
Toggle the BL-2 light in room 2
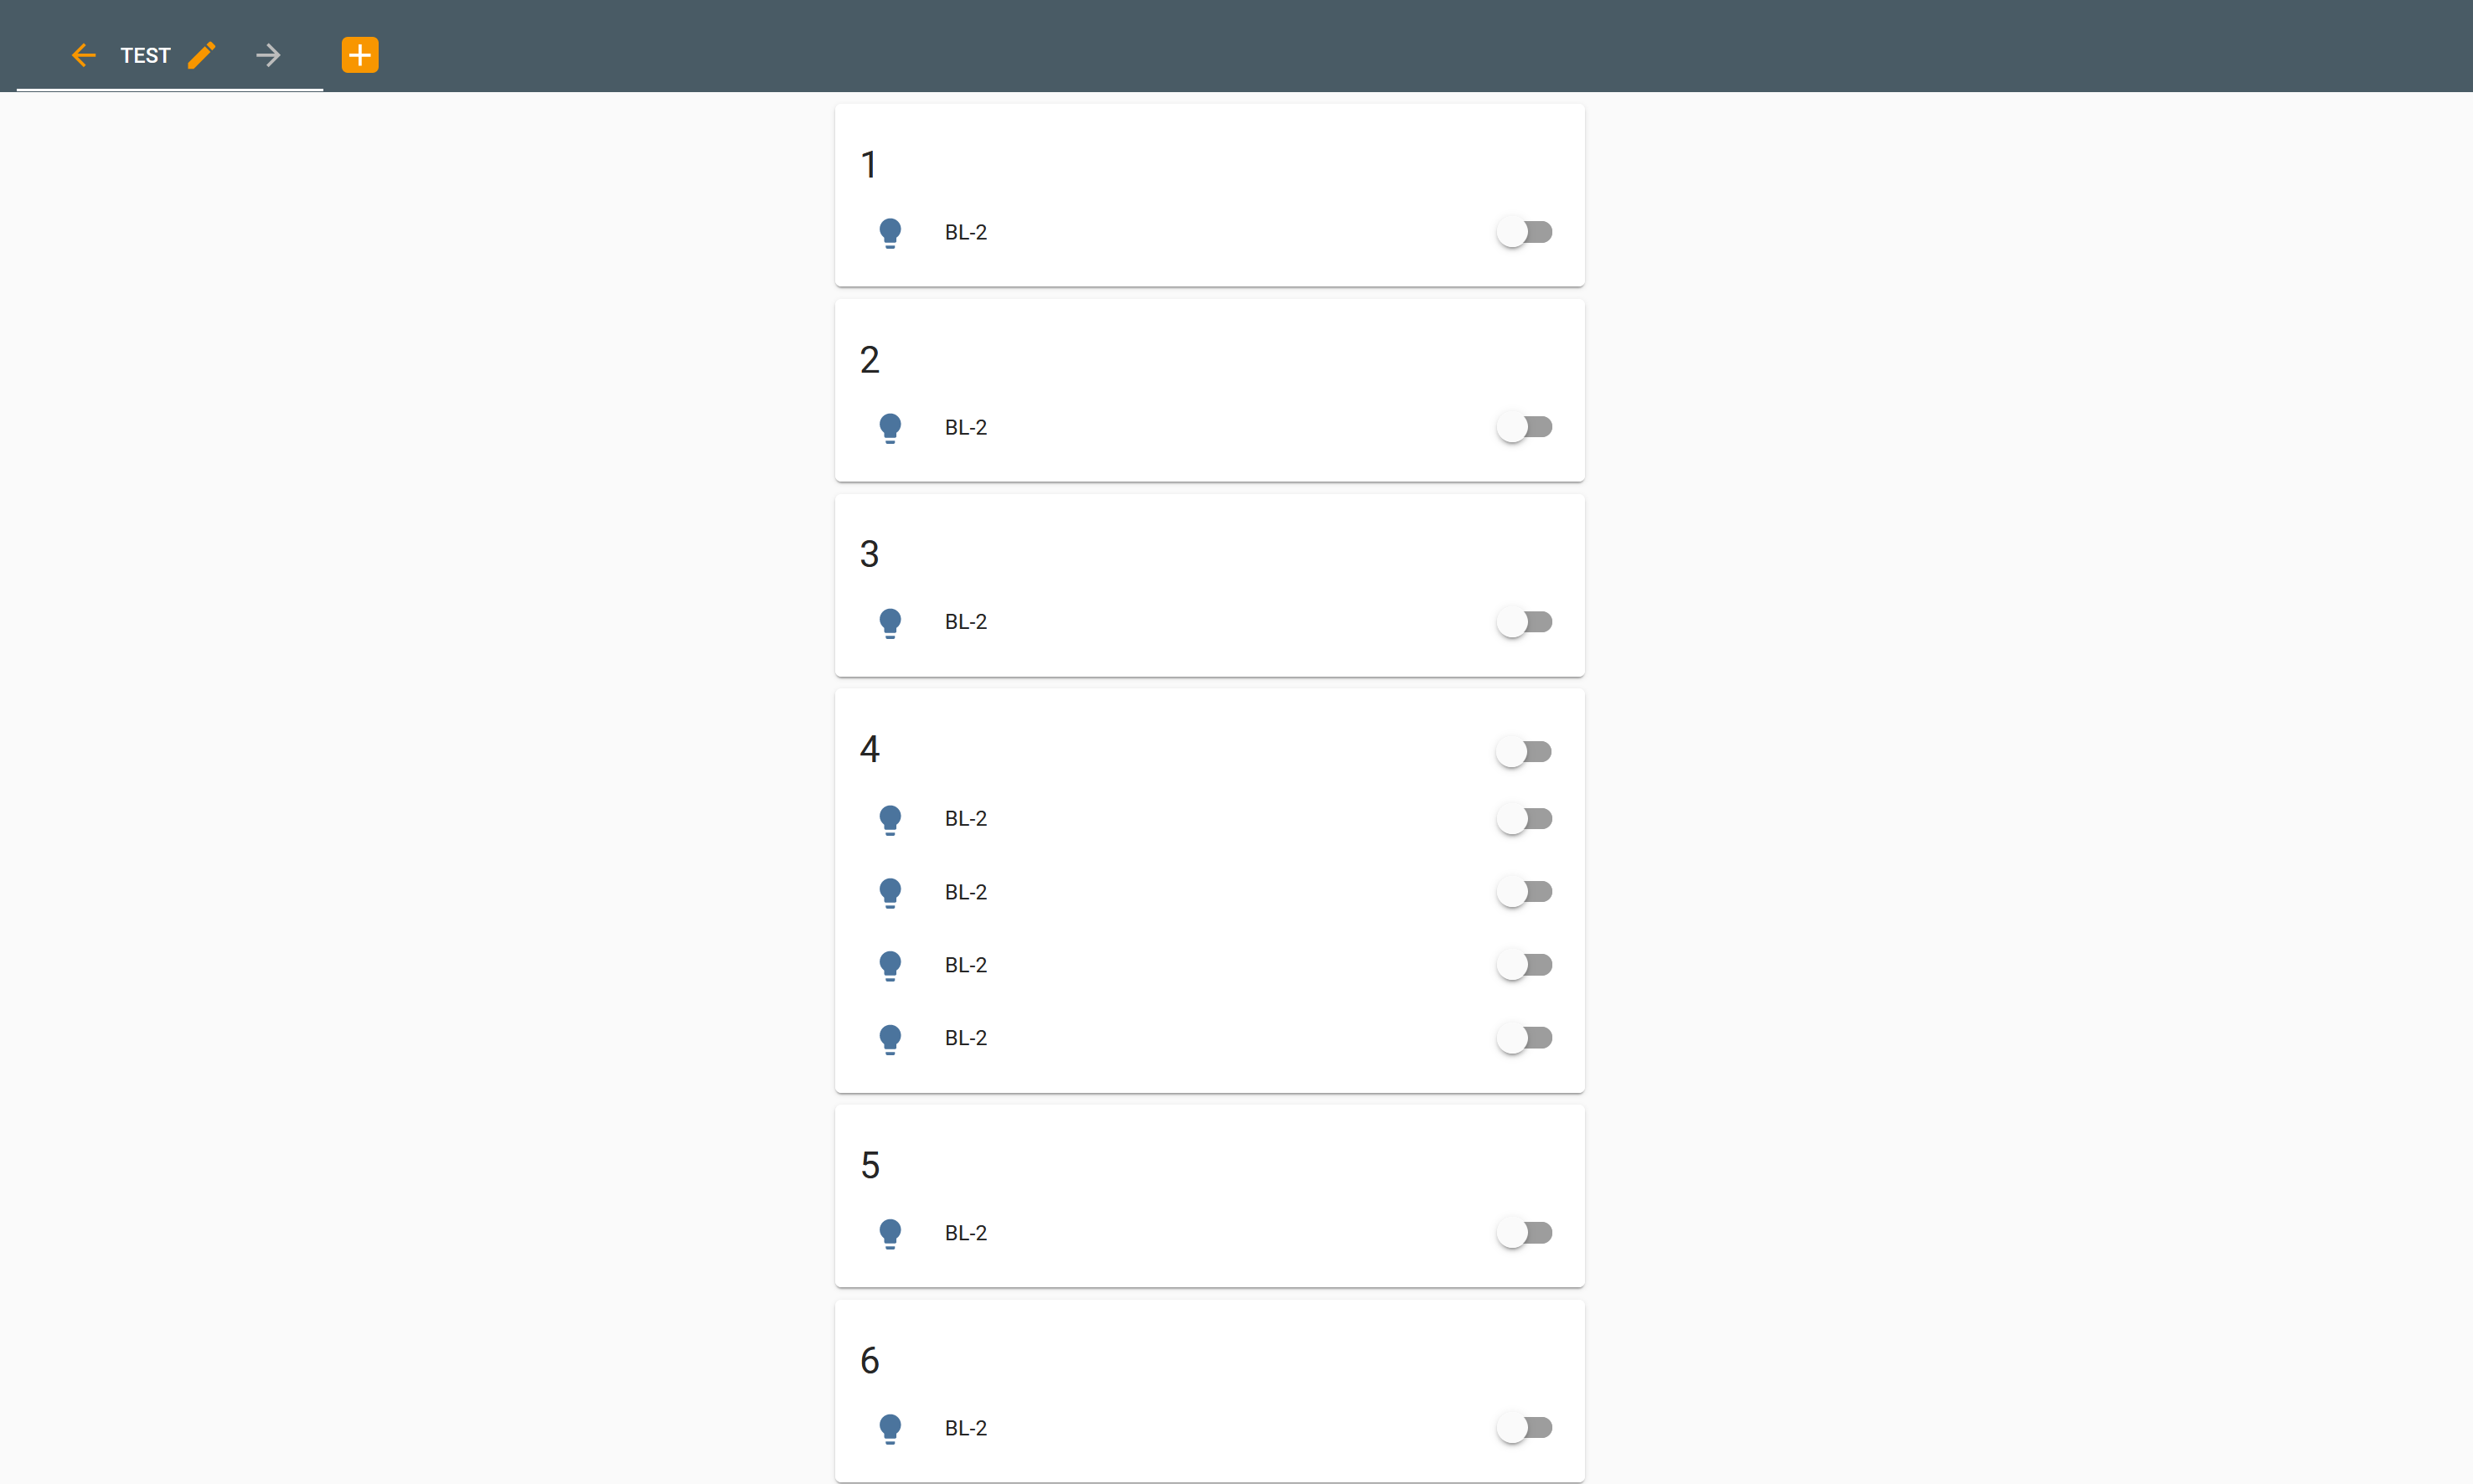[1524, 427]
